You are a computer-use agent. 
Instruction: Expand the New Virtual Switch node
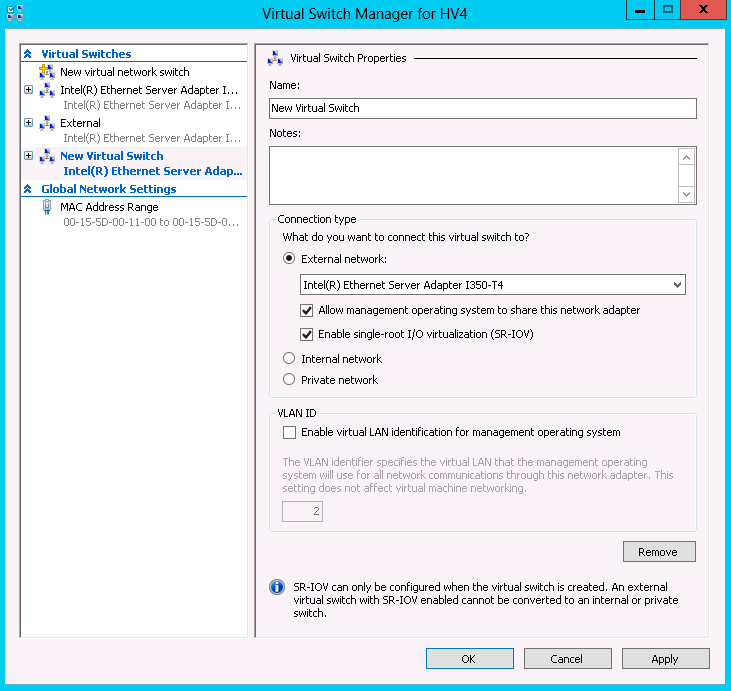pyautogui.click(x=28, y=155)
